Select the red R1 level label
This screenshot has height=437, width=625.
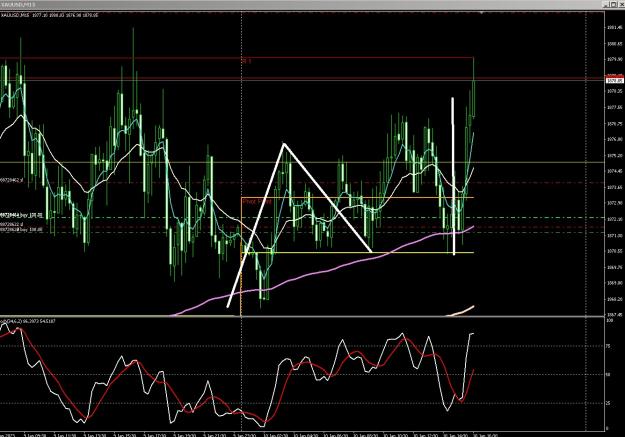pos(247,61)
